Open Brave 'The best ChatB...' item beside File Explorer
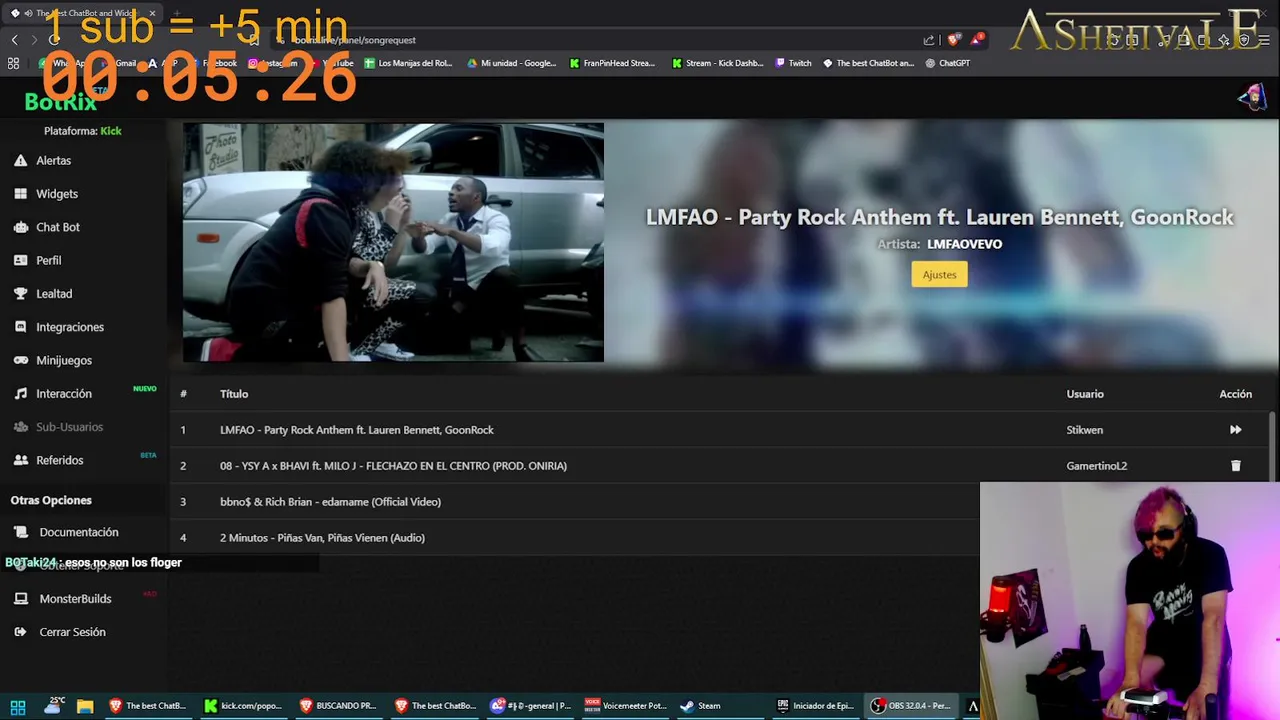Image resolution: width=1280 pixels, height=720 pixels. coord(147,706)
